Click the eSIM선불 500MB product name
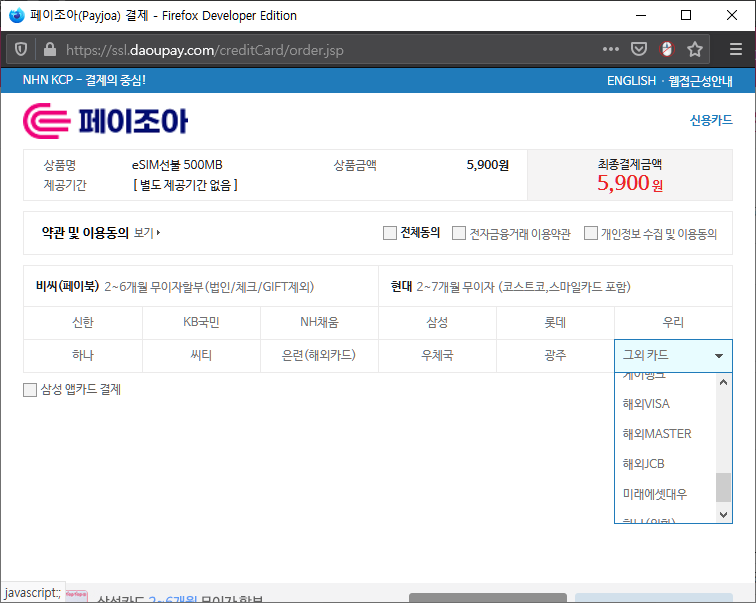The height and width of the screenshot is (603, 756). 177,165
